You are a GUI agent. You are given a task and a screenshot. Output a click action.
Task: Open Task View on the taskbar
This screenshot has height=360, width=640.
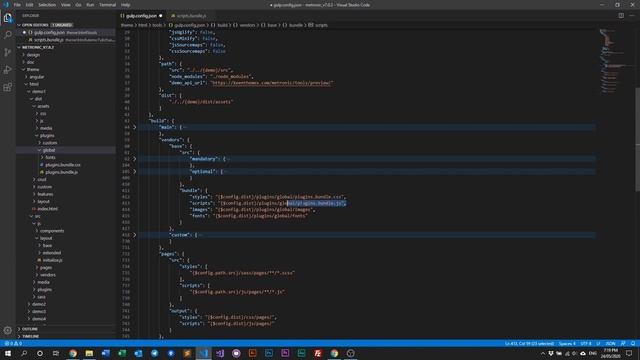coord(56,353)
